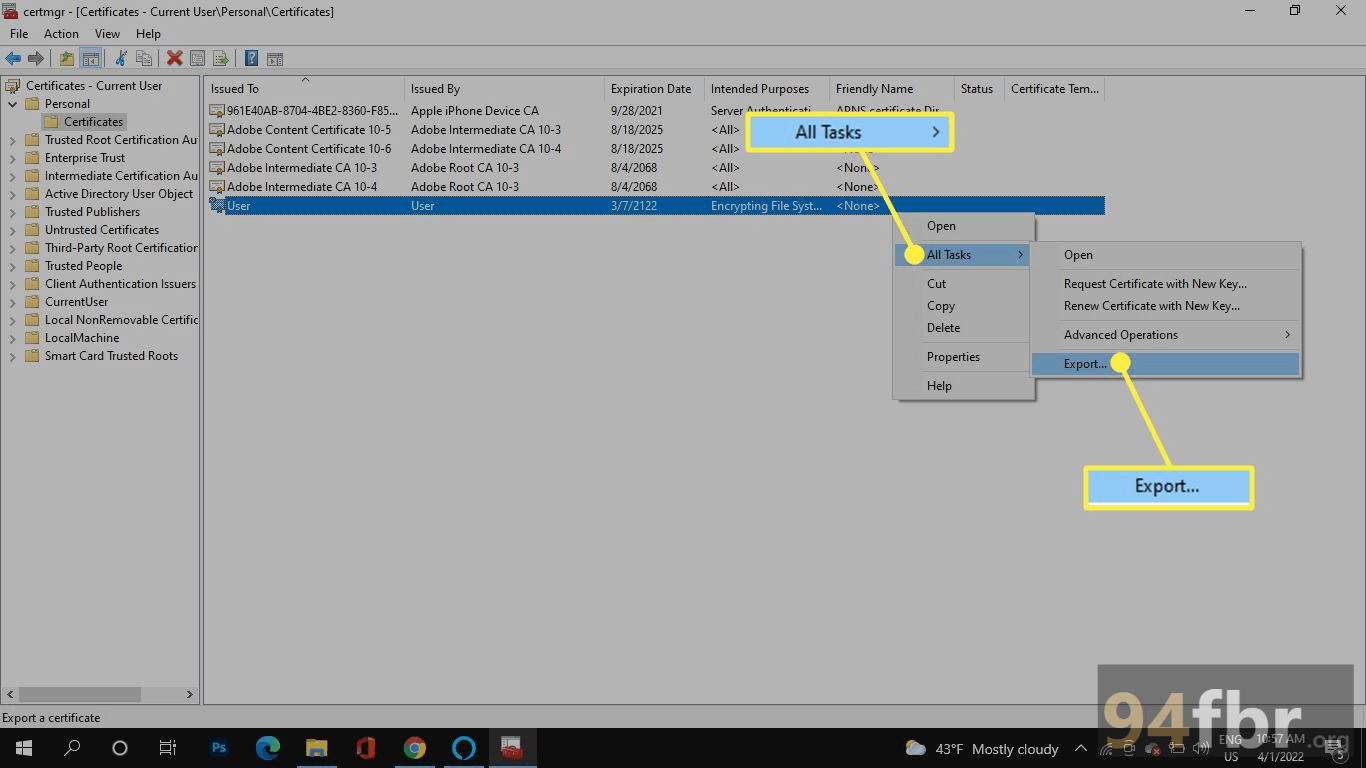This screenshot has height=768, width=1366.
Task: Click the All Tasks context menu item
Action: click(963, 255)
